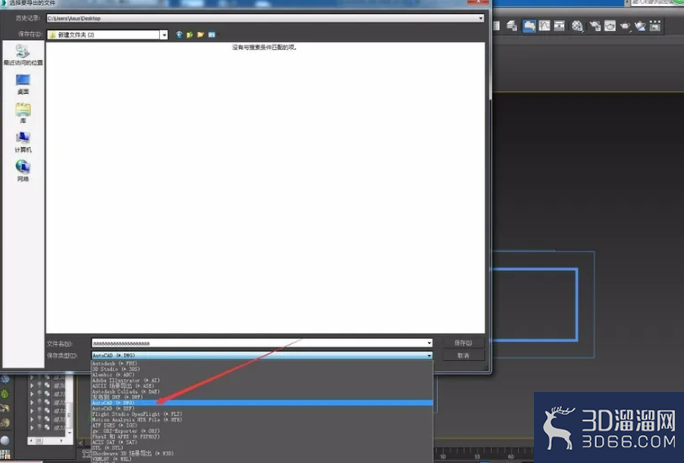
Task: Click the manage layers stack icon
Action: click(512, 26)
